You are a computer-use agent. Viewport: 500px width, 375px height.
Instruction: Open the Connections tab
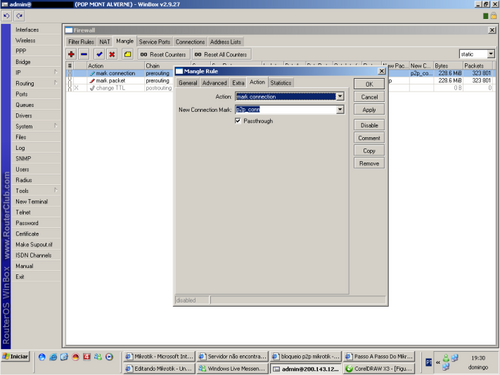point(190,42)
